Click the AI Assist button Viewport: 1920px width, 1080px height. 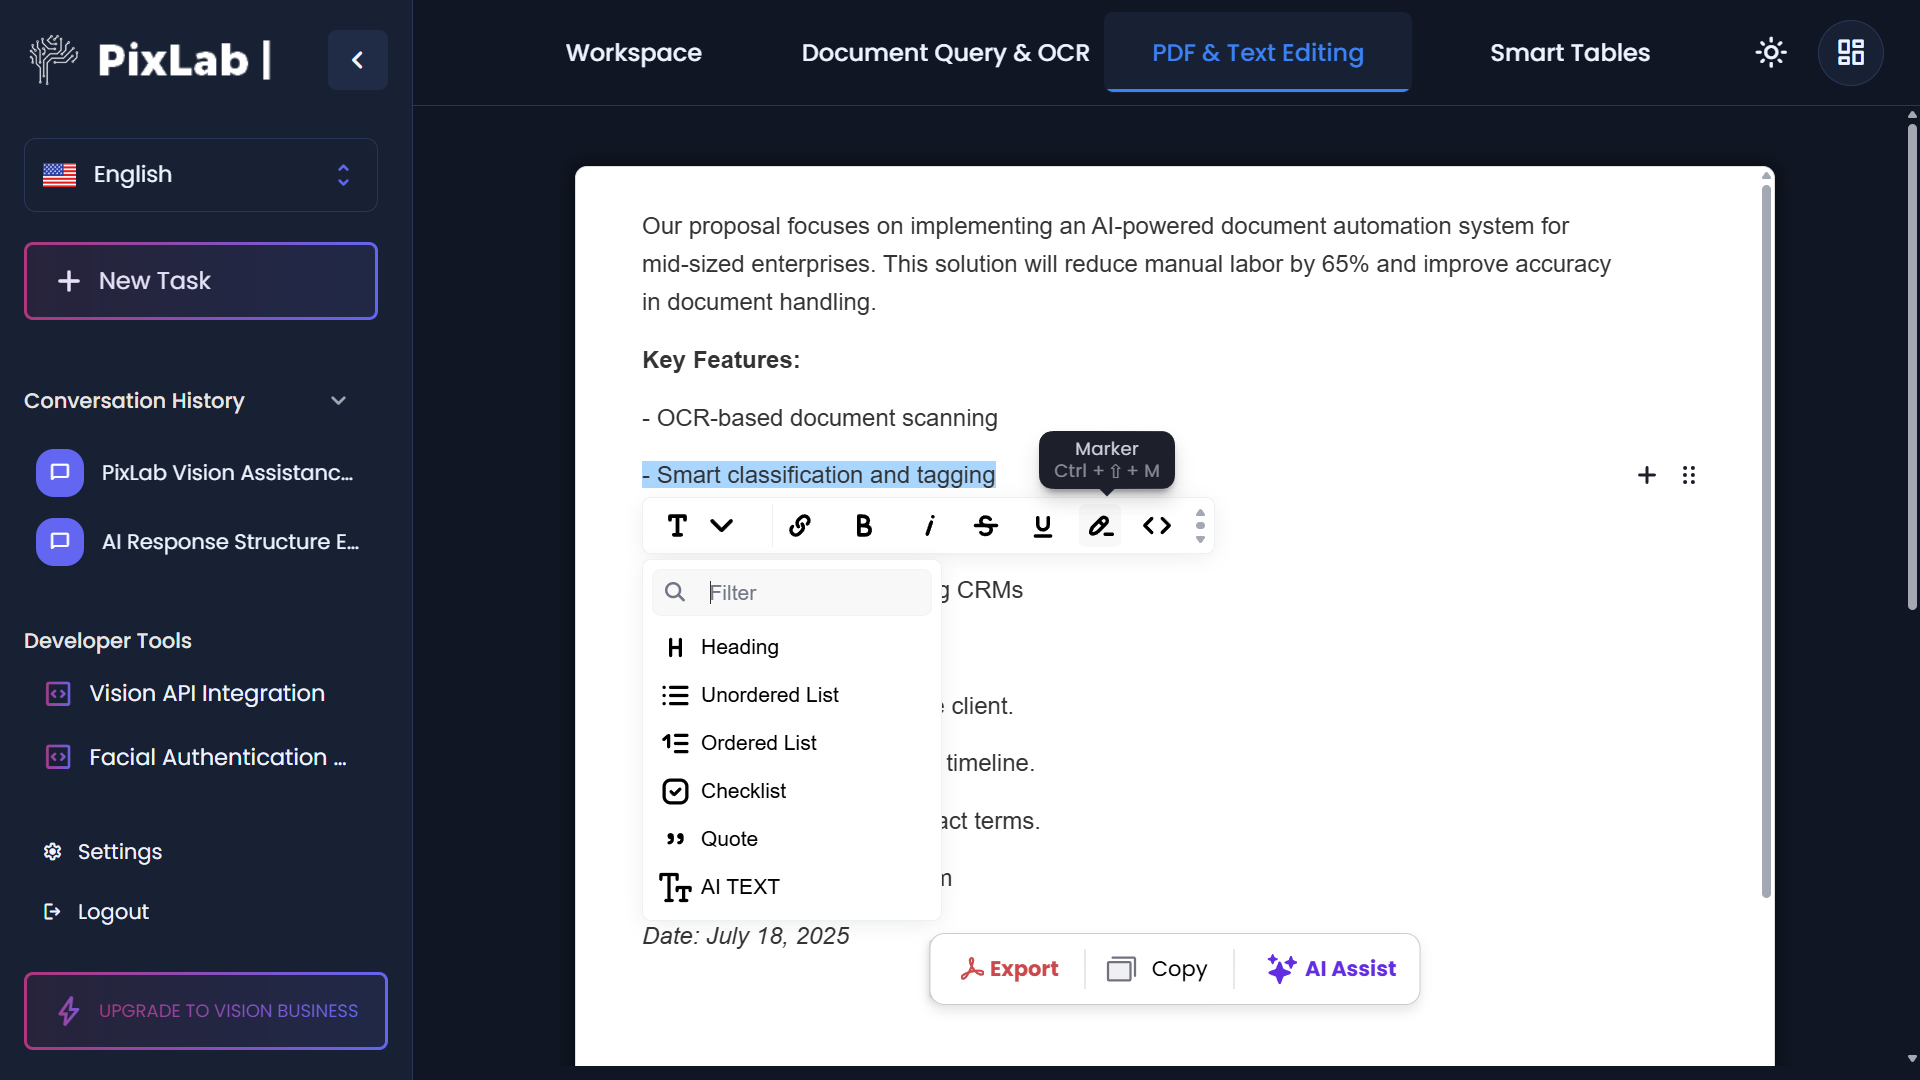pos(1331,969)
